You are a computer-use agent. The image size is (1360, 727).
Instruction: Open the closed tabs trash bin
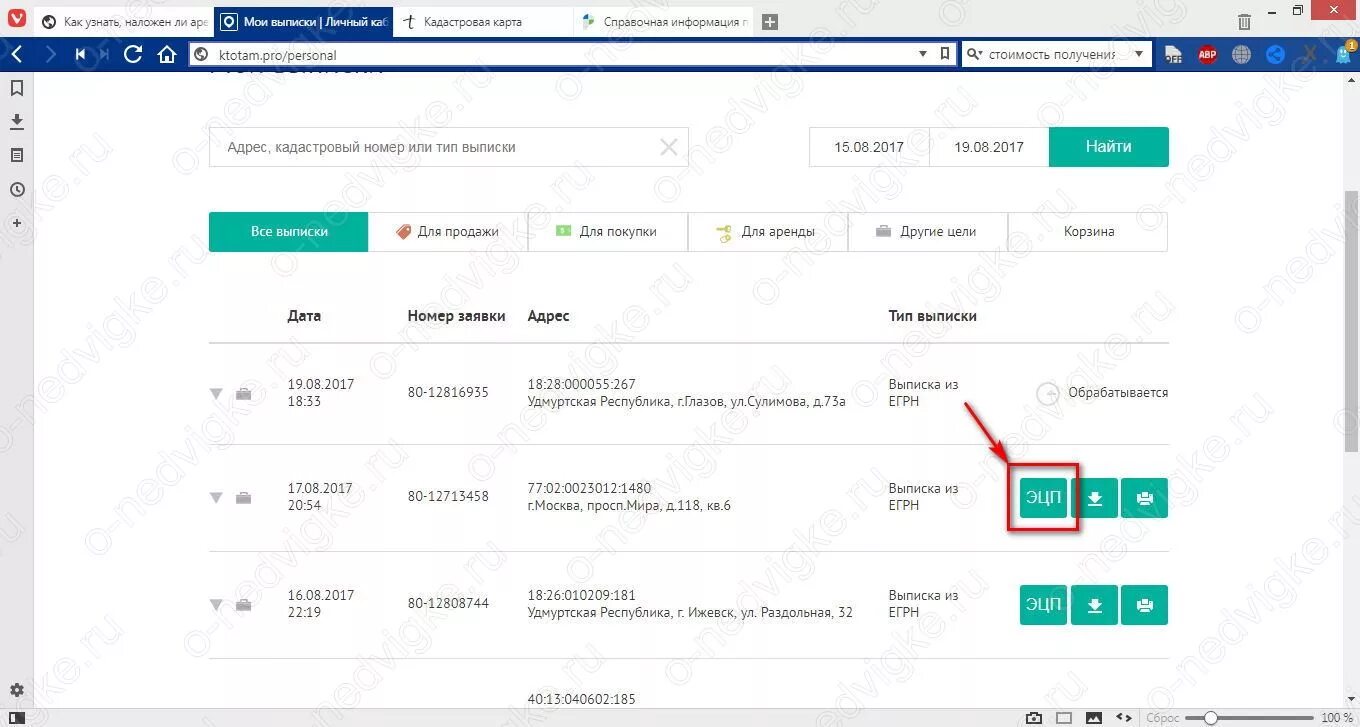(1244, 21)
